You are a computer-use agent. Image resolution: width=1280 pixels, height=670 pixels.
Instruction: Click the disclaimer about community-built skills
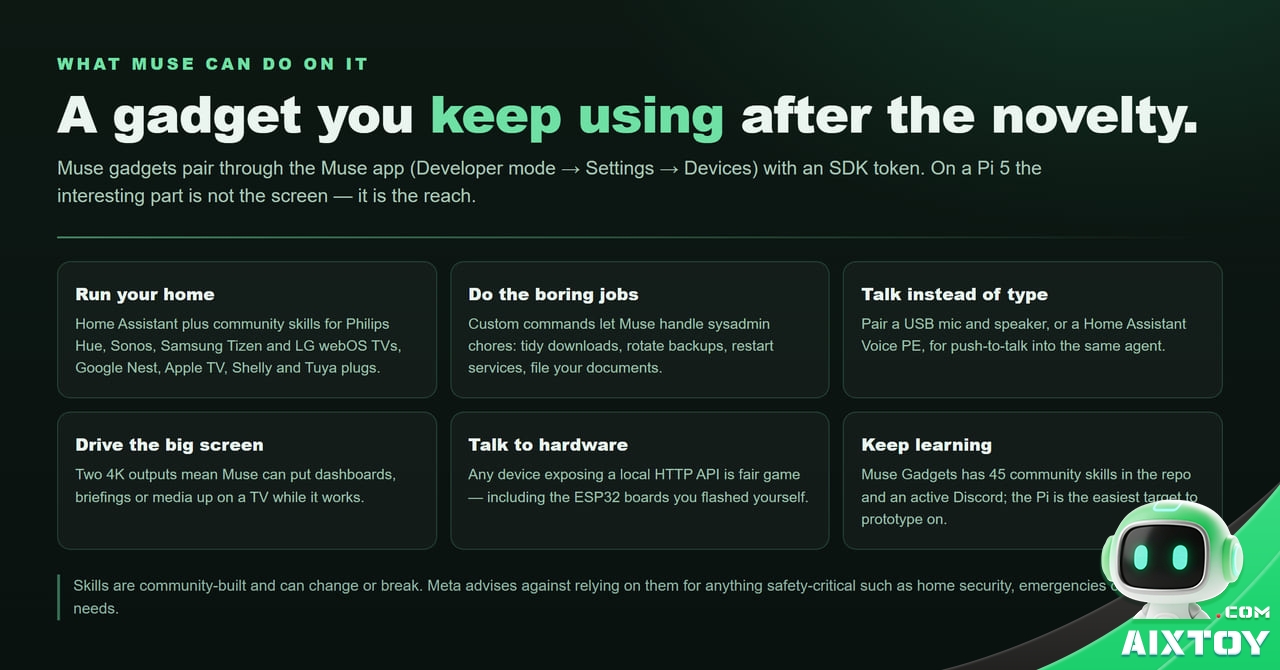[x=596, y=596]
